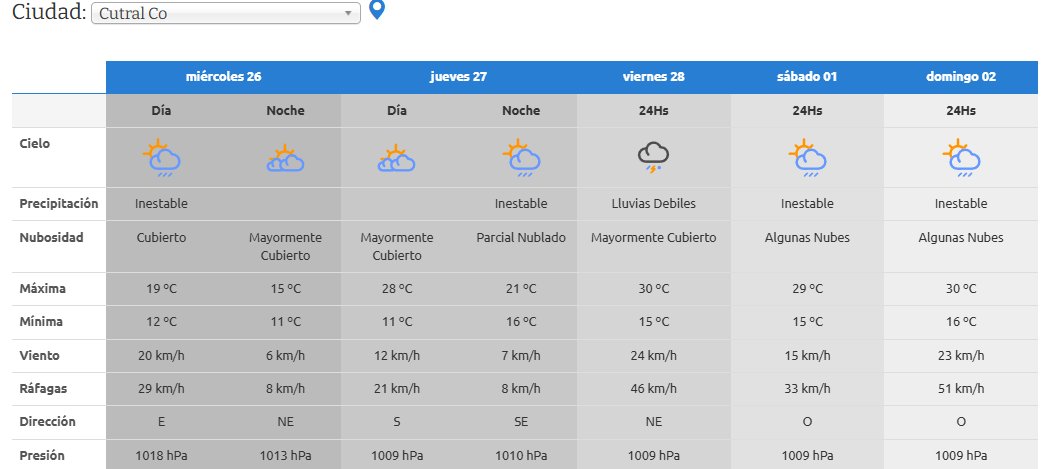1041x469 pixels.
Task: Click 'Inestable' precipitation under jueves Noche
Action: click(x=521, y=204)
